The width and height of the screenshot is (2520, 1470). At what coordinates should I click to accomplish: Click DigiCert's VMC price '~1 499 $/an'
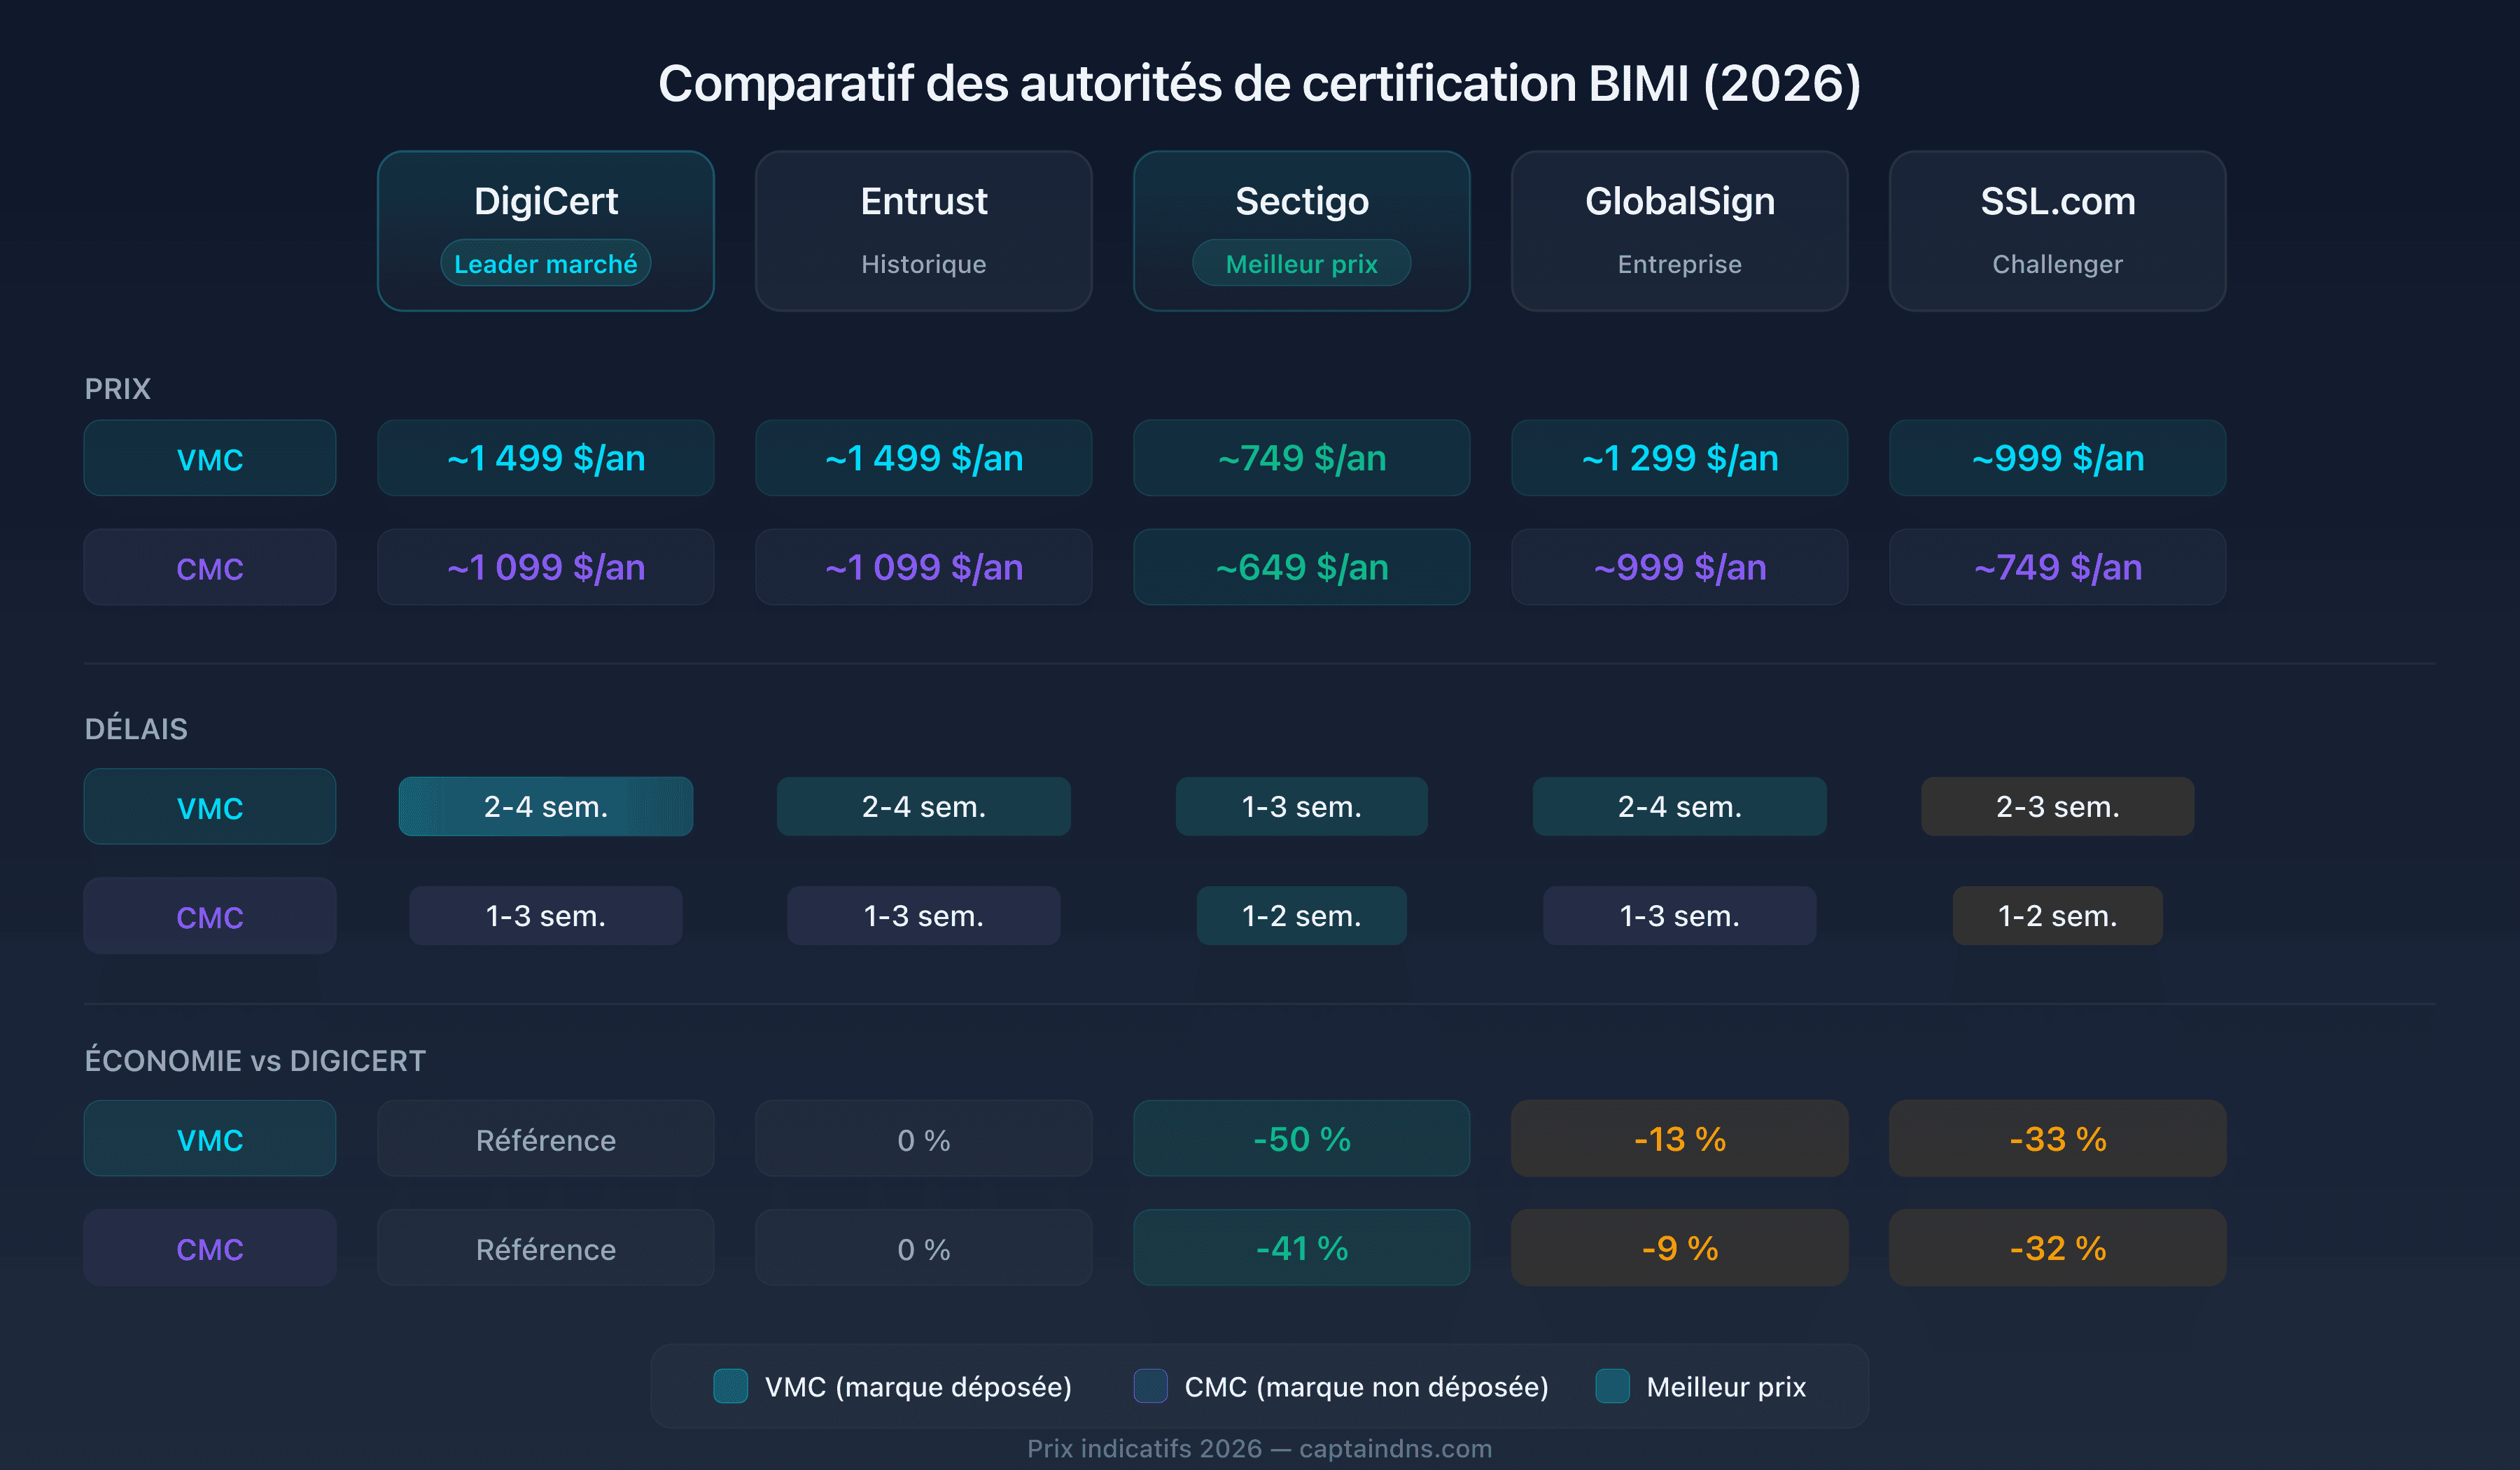tap(546, 458)
